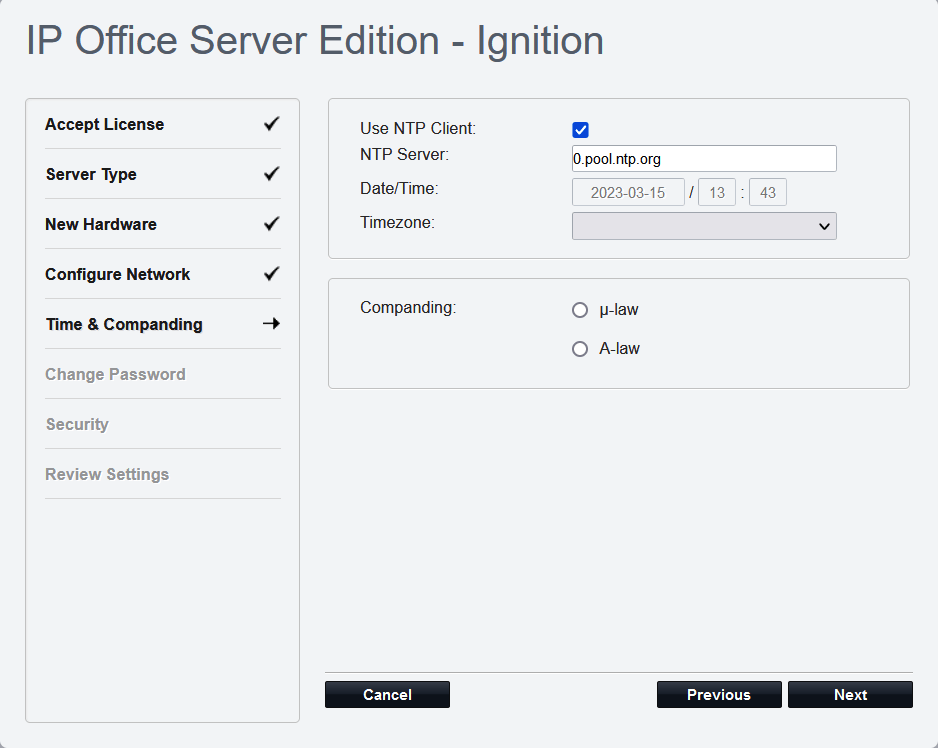Click the arrow icon beside Time & Companding

pos(272,324)
